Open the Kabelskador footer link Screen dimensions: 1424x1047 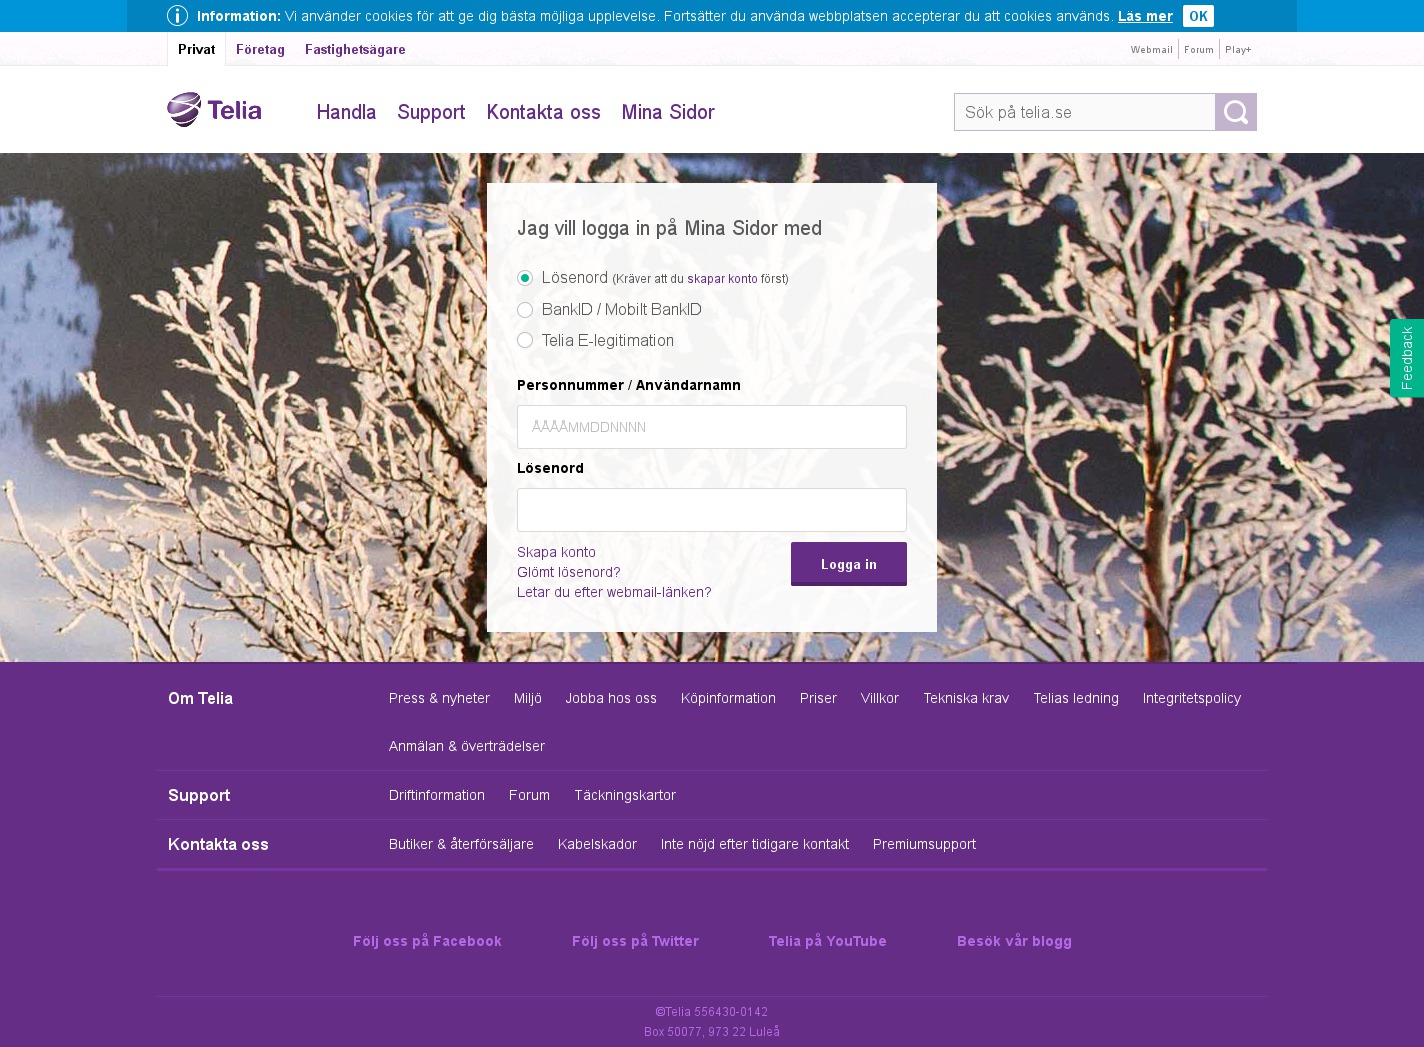pos(597,844)
